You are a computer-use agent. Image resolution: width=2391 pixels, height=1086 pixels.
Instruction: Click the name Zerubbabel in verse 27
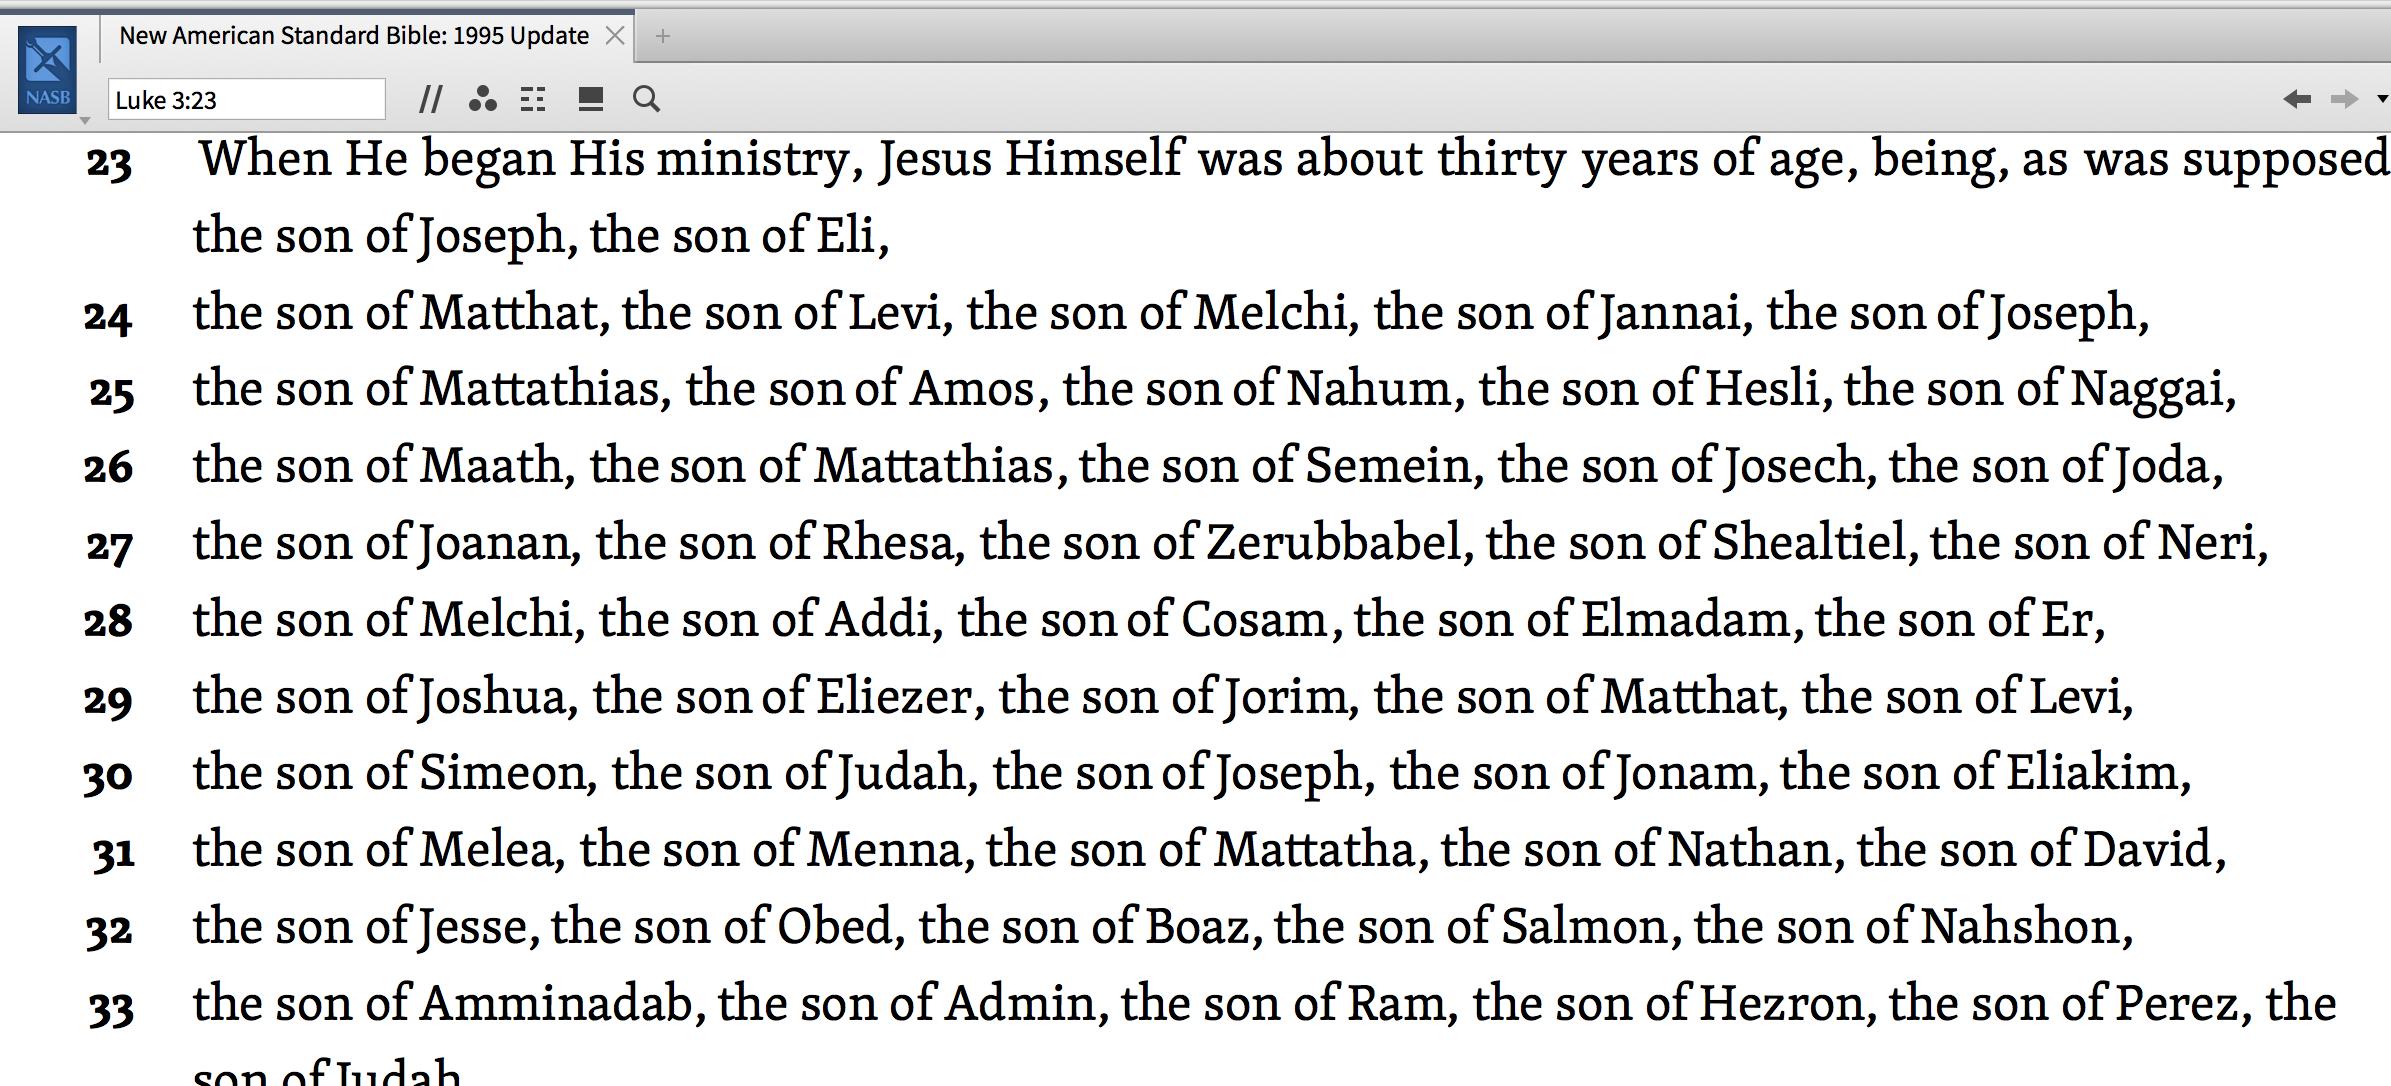(1334, 543)
